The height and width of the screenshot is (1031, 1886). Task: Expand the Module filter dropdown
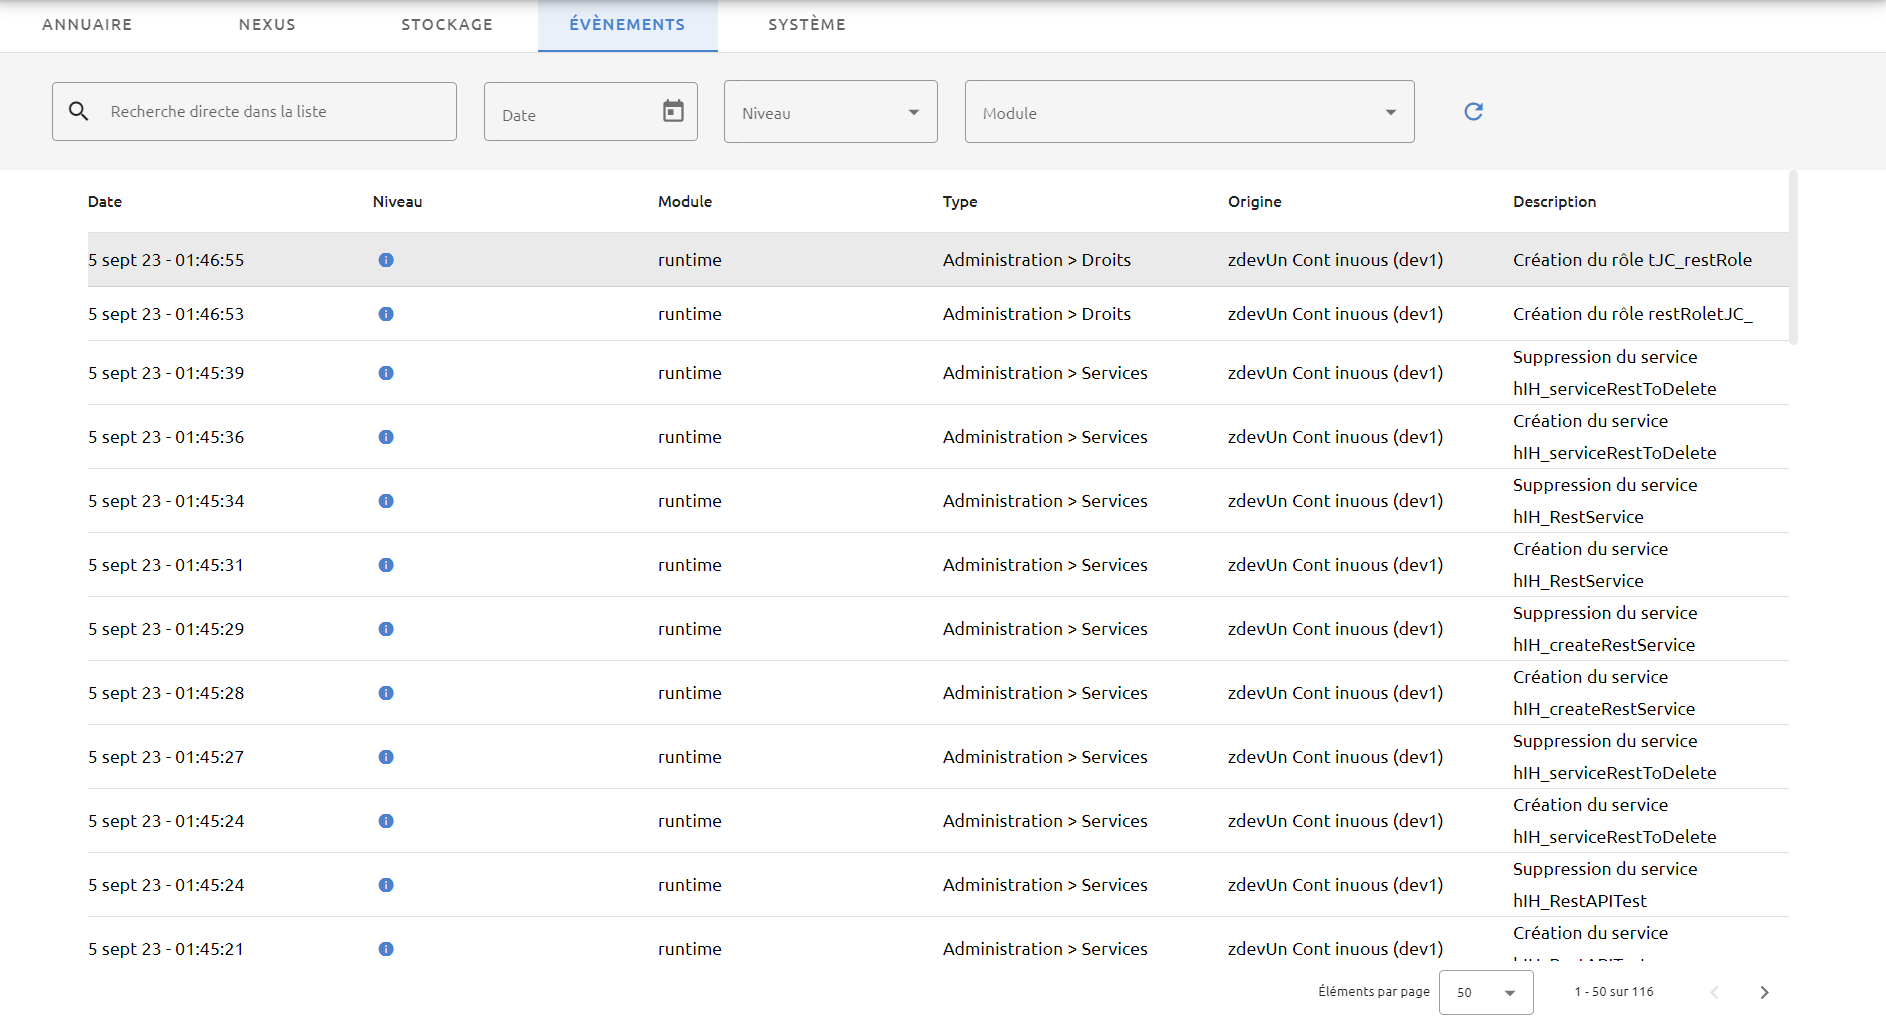coord(1190,112)
